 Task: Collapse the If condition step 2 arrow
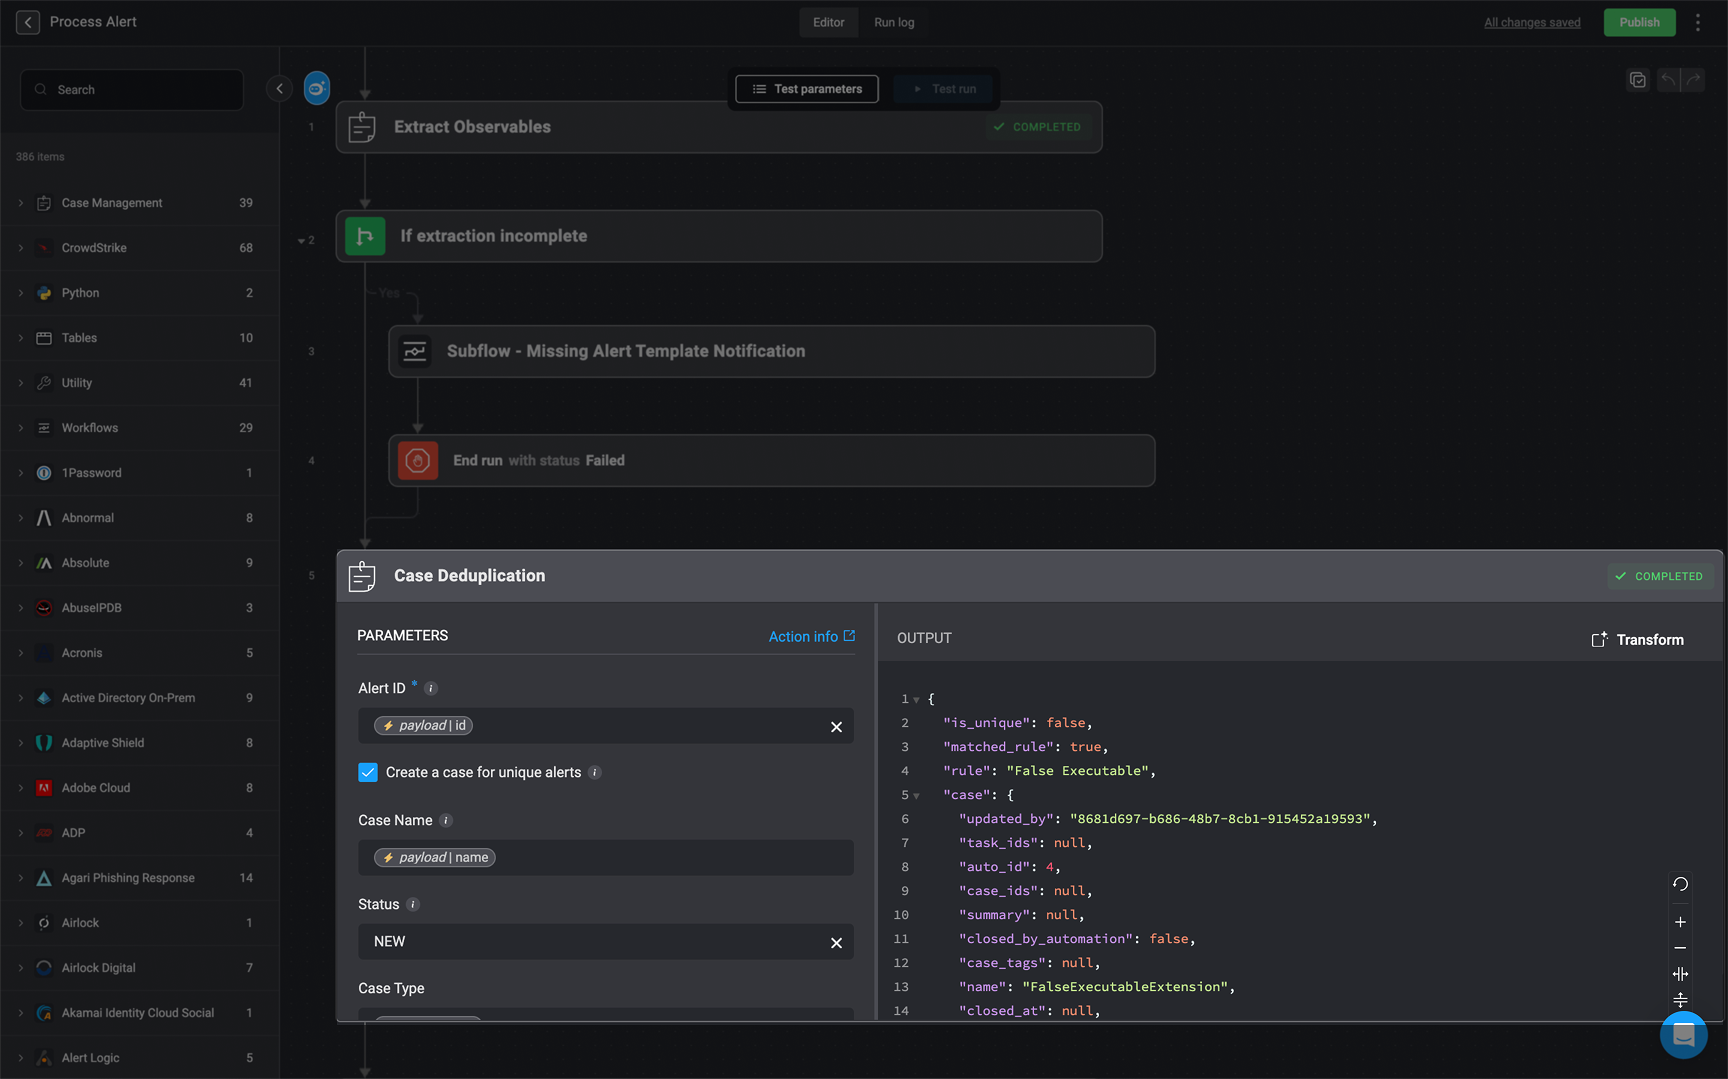tap(301, 241)
